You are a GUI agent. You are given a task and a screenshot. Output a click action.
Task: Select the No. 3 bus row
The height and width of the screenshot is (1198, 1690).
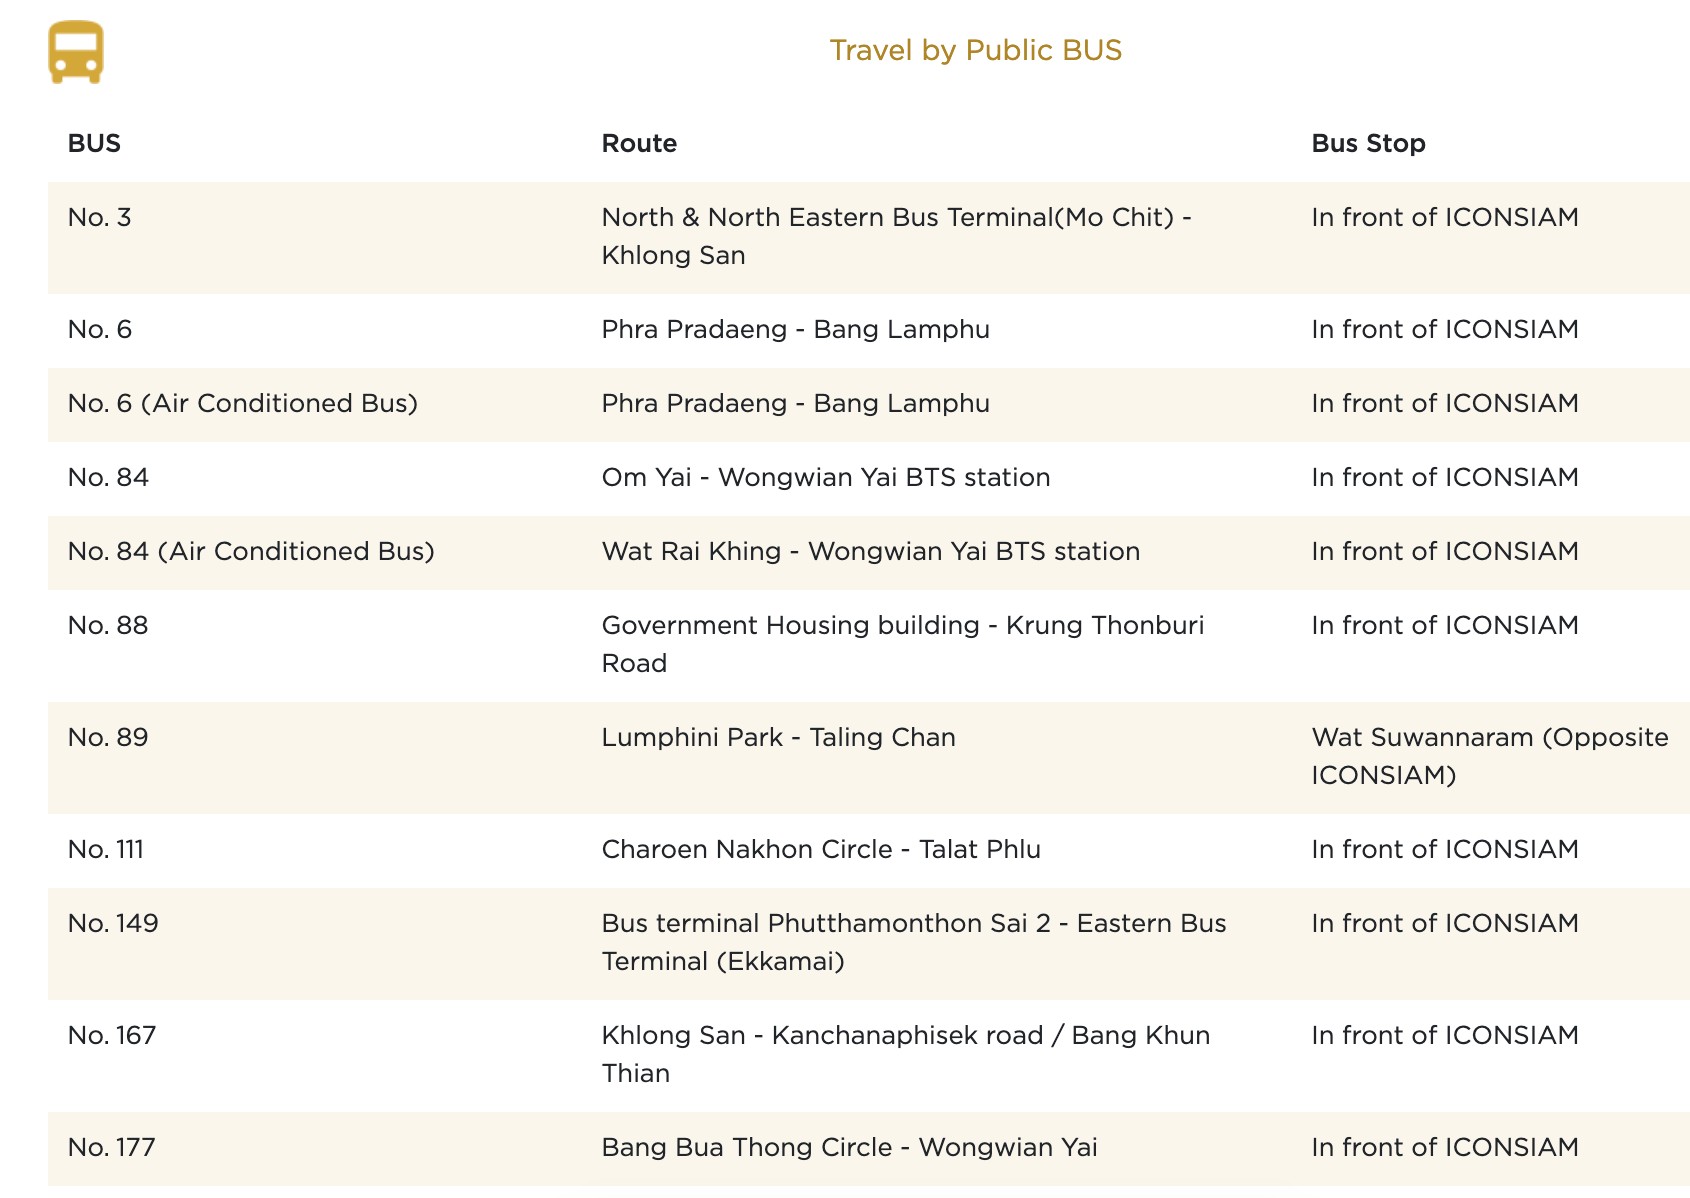tap(100, 217)
